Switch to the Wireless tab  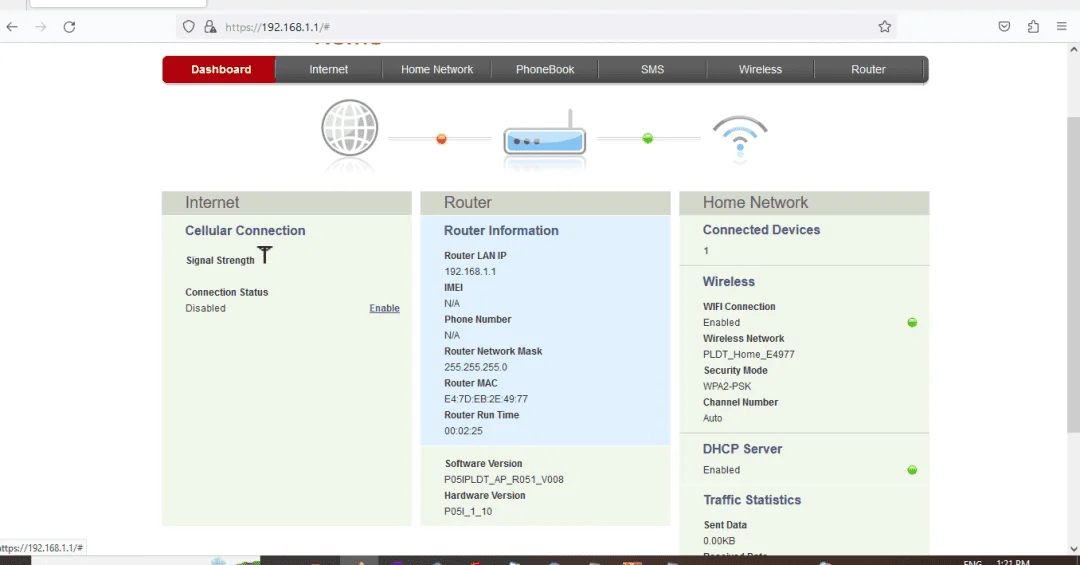[760, 70]
